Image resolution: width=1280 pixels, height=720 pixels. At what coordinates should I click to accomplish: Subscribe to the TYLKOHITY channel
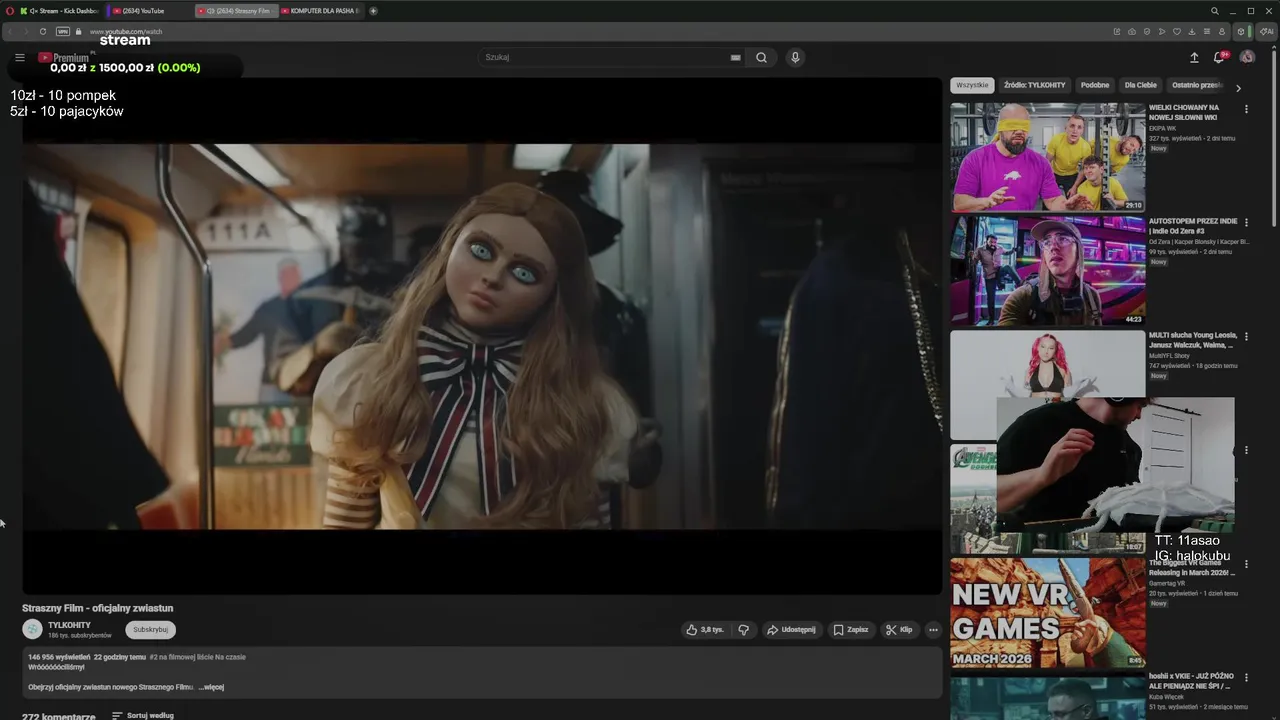150,630
